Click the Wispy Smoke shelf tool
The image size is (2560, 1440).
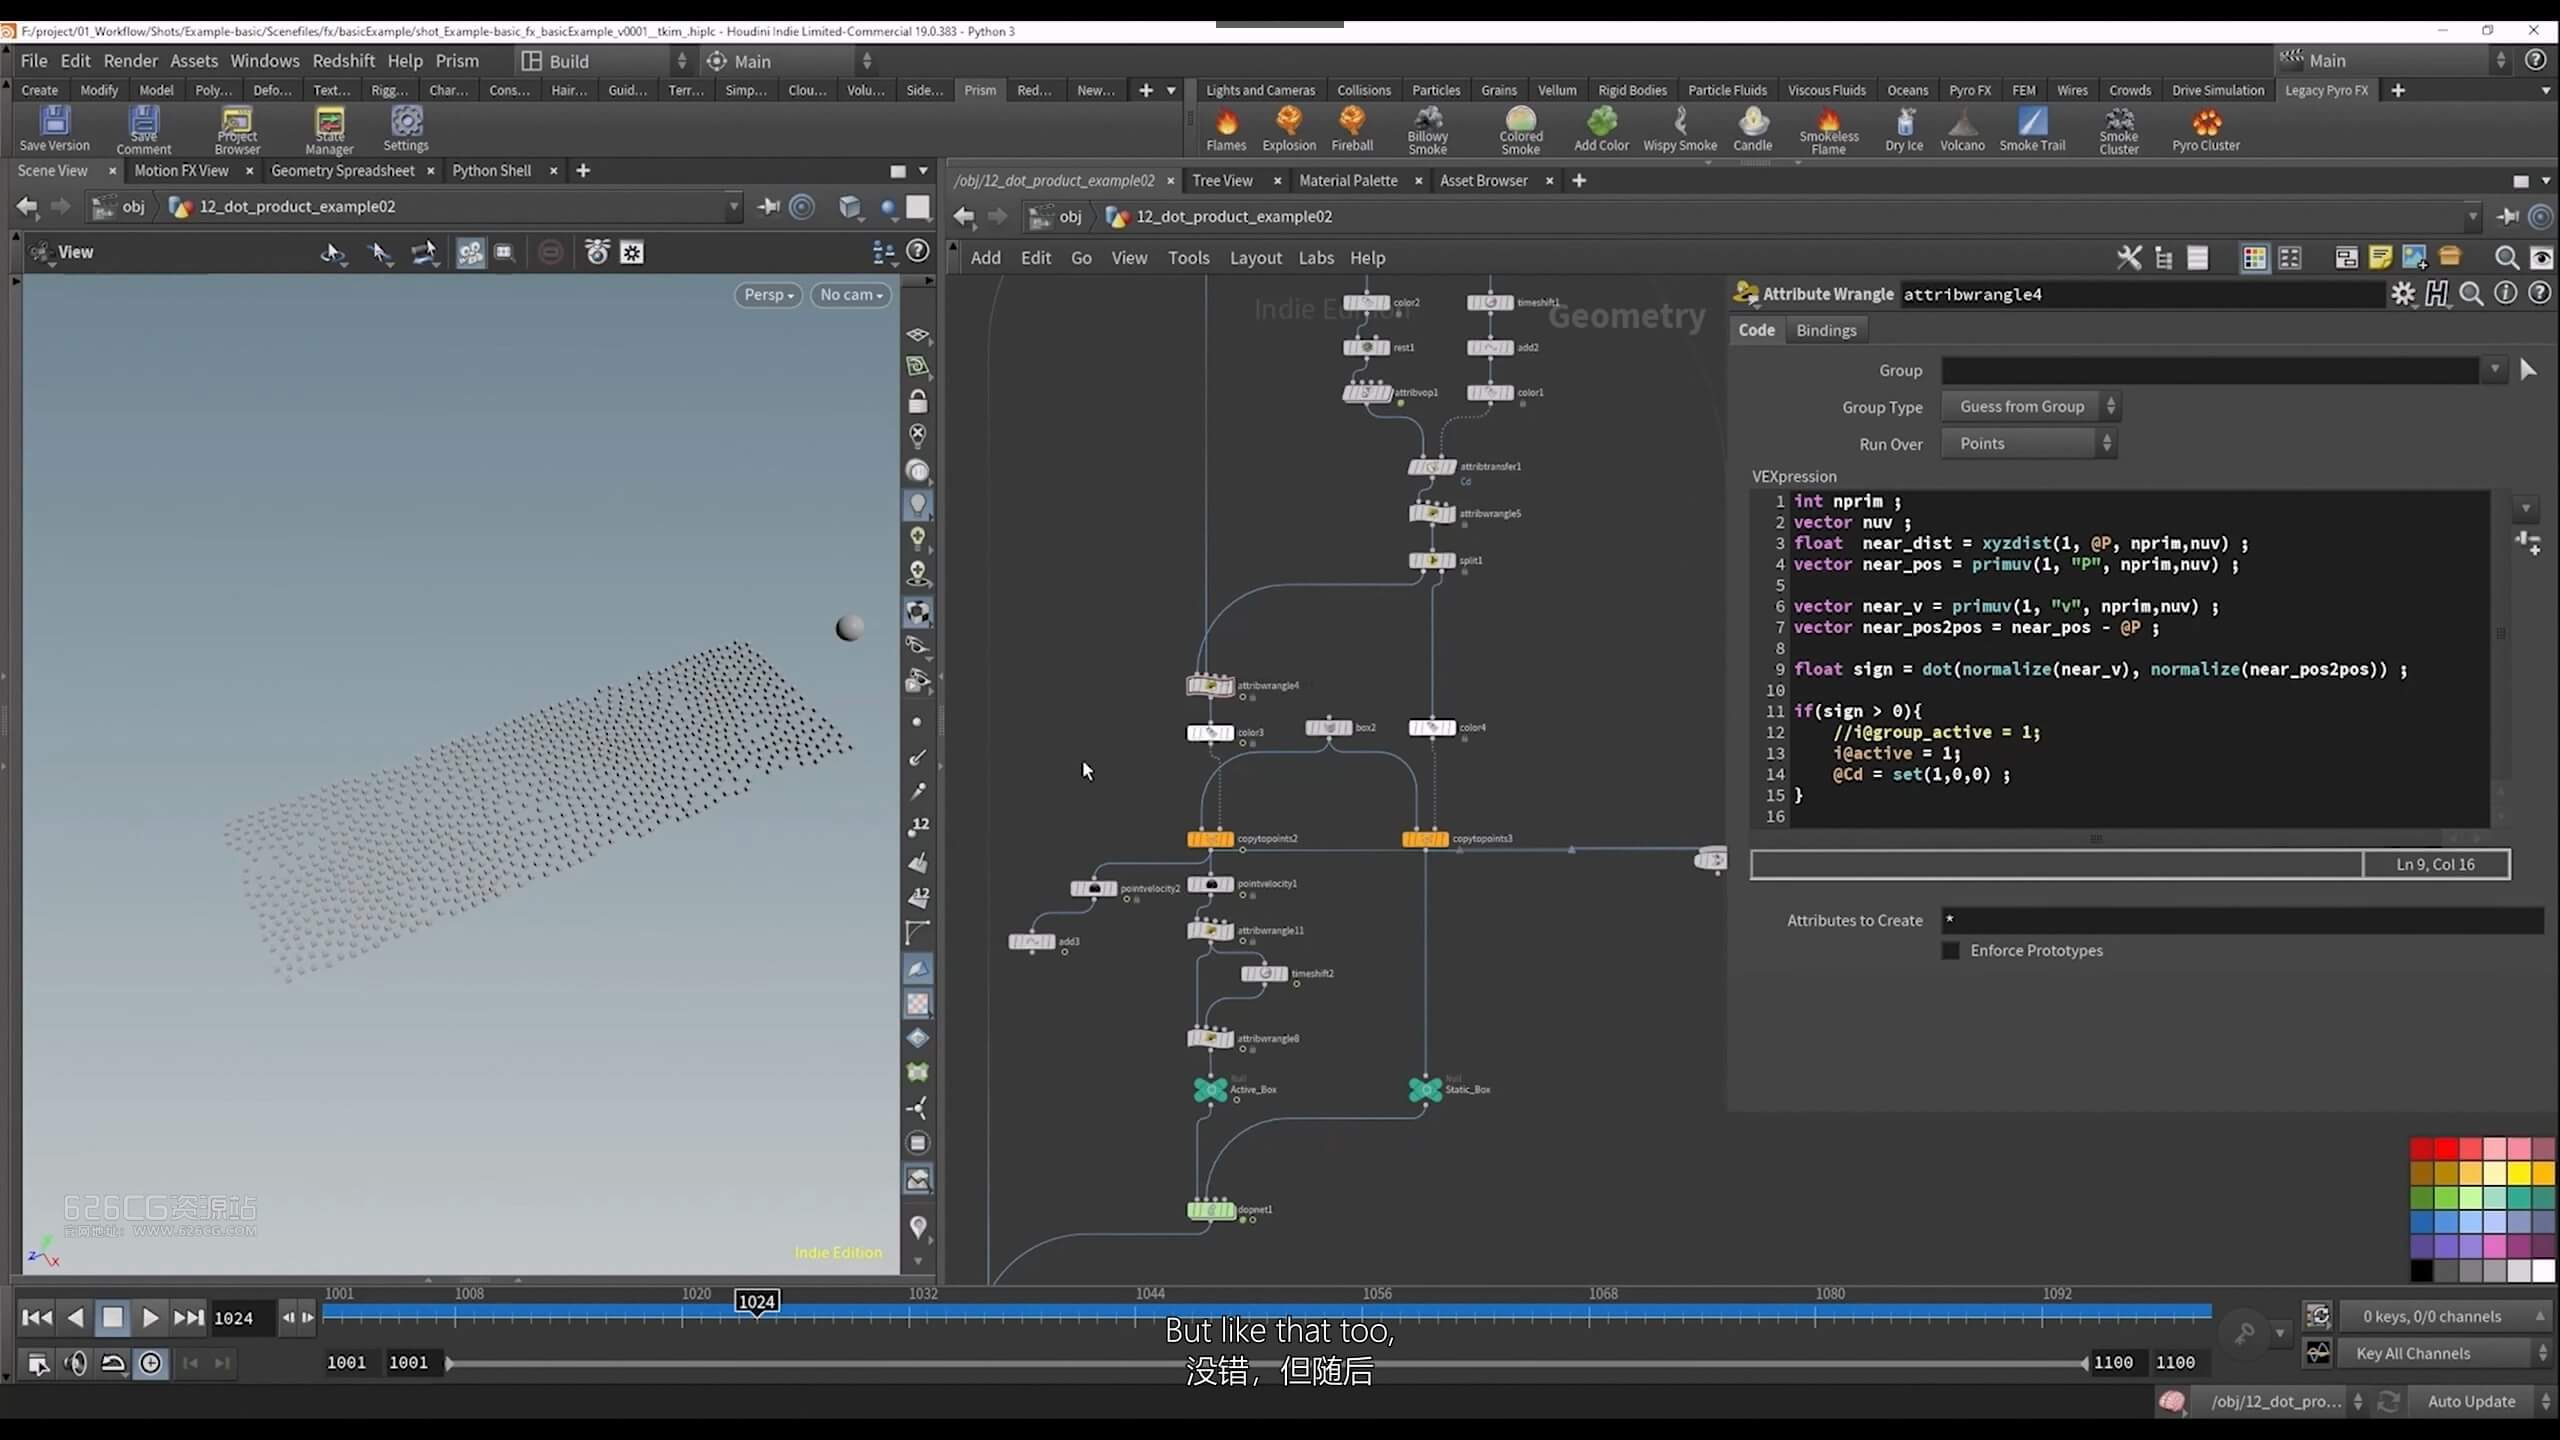coord(1679,130)
